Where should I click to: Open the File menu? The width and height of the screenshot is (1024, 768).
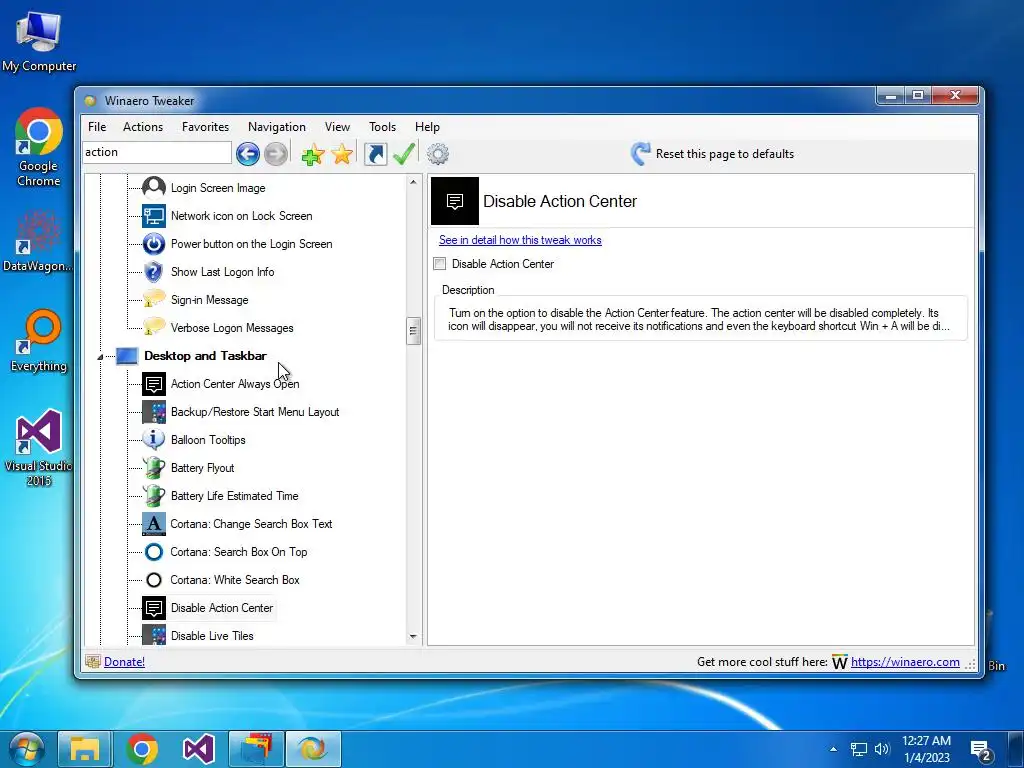(x=97, y=127)
